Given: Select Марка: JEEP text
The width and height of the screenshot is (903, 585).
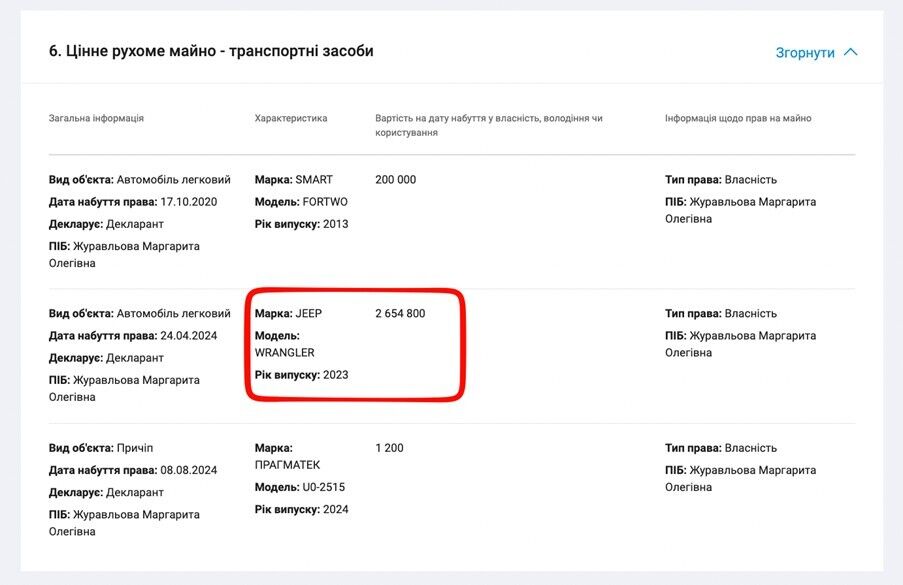Looking at the screenshot, I should 288,314.
